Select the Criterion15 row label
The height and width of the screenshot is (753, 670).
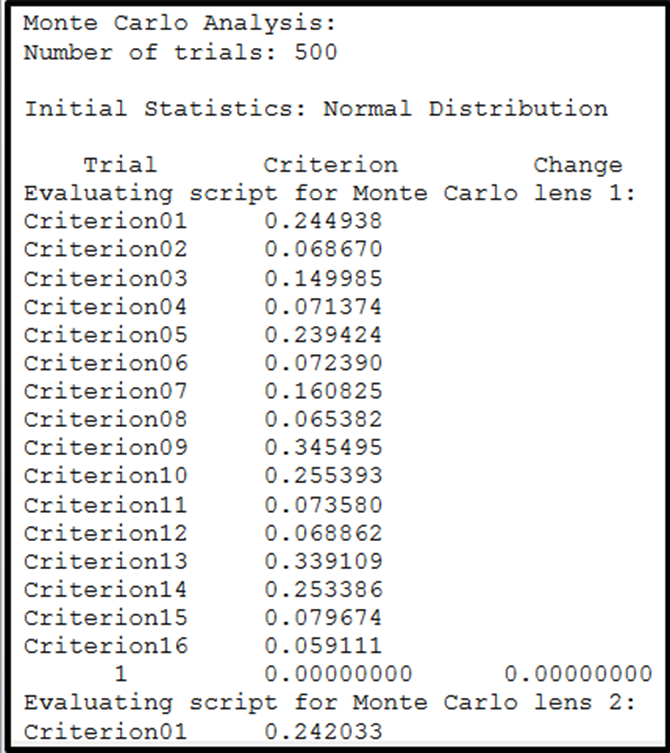(105, 618)
